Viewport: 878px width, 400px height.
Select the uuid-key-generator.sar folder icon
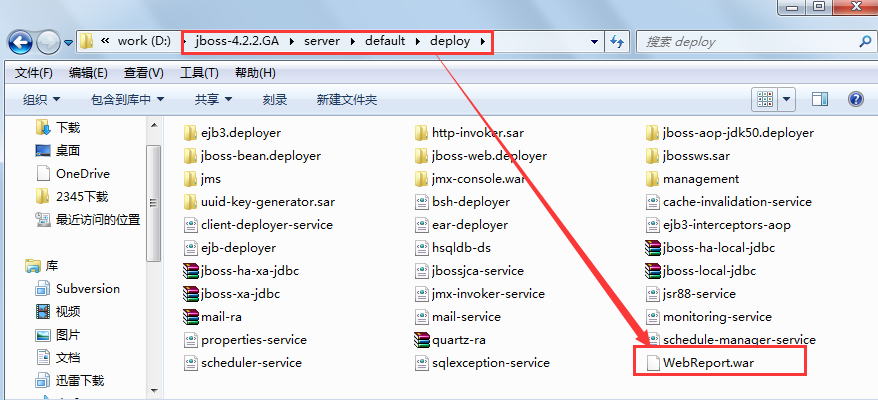(190, 202)
